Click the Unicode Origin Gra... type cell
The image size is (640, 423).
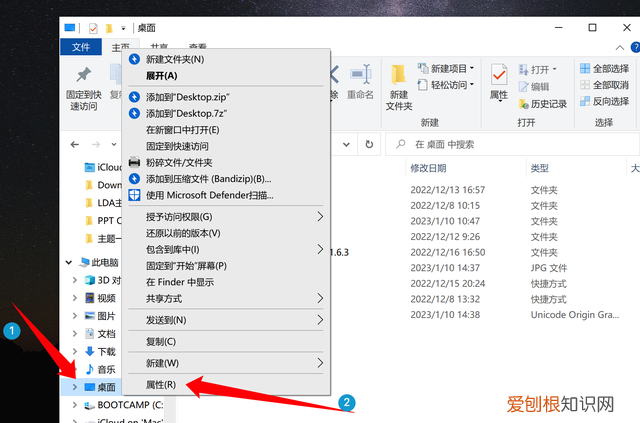[x=575, y=315]
